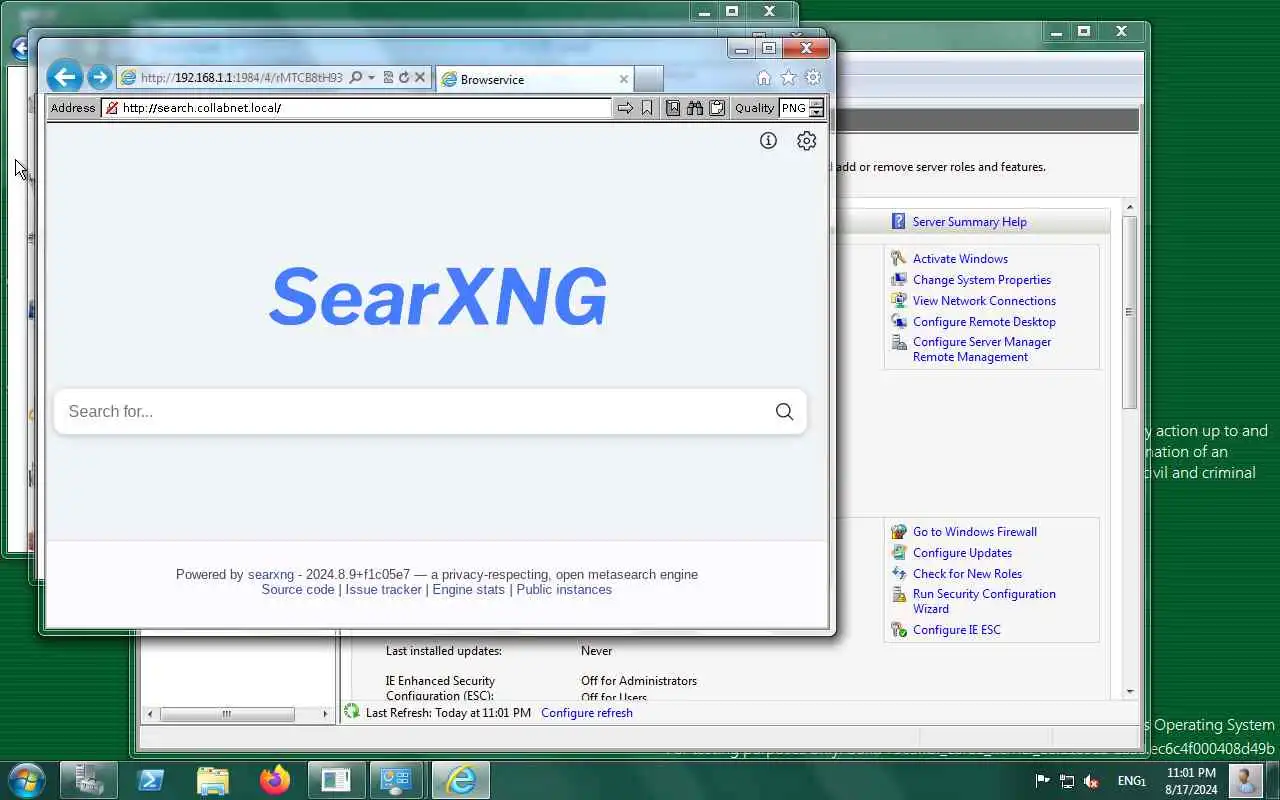
Task: Open the IE Tools gear menu
Action: [813, 78]
